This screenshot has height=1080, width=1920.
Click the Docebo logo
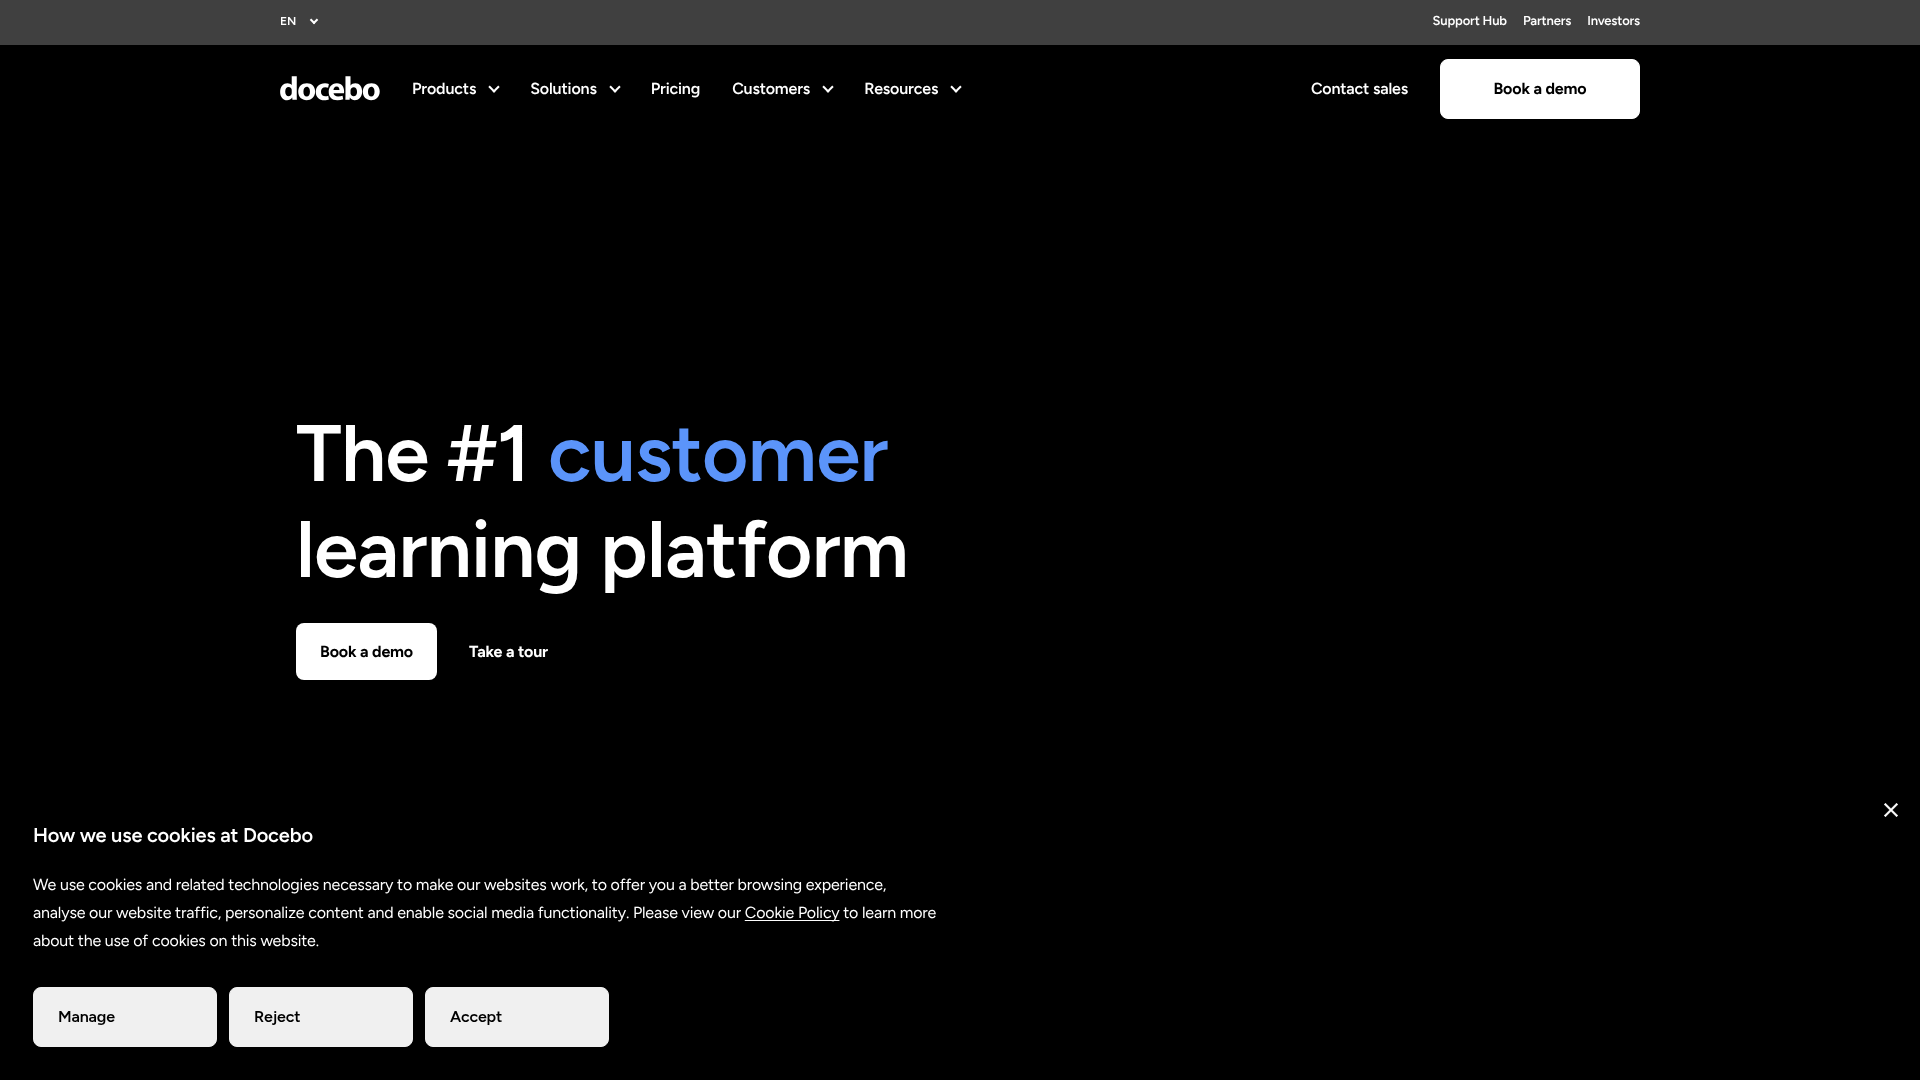click(329, 89)
